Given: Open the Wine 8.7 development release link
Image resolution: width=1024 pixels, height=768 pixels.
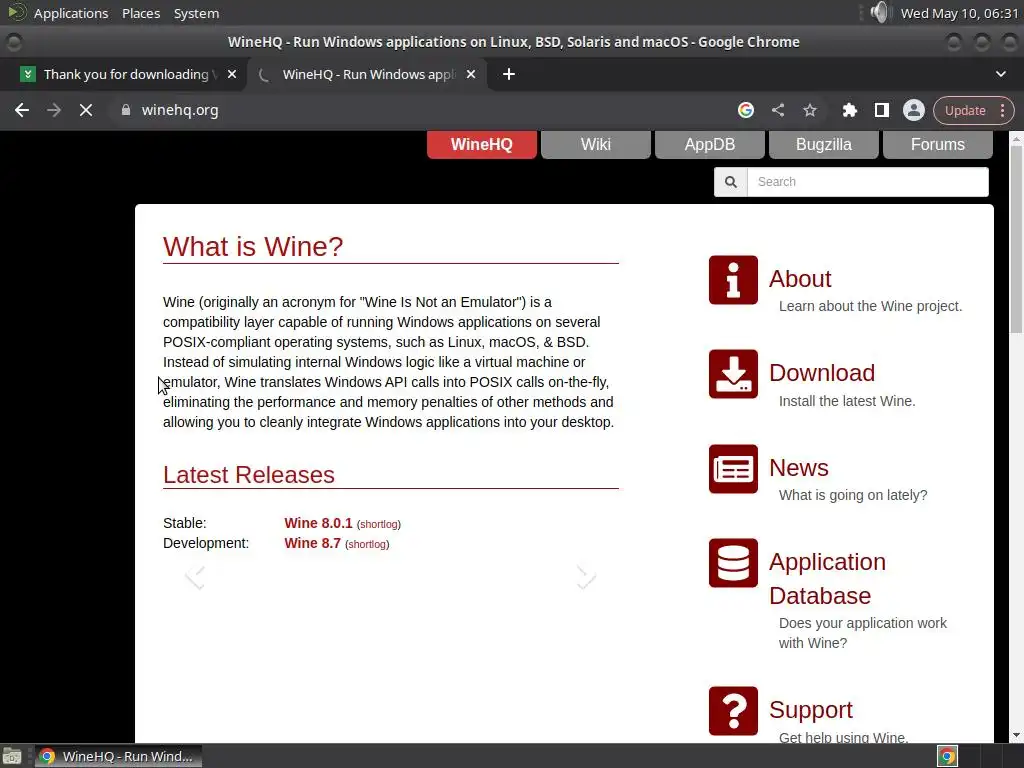Looking at the screenshot, I should point(312,543).
